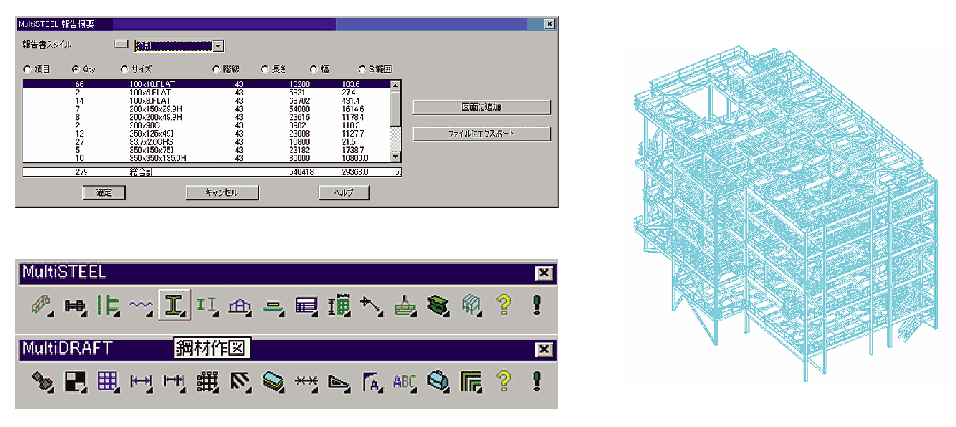Open the portal frame building tool in MultiSTEEL

[240, 305]
